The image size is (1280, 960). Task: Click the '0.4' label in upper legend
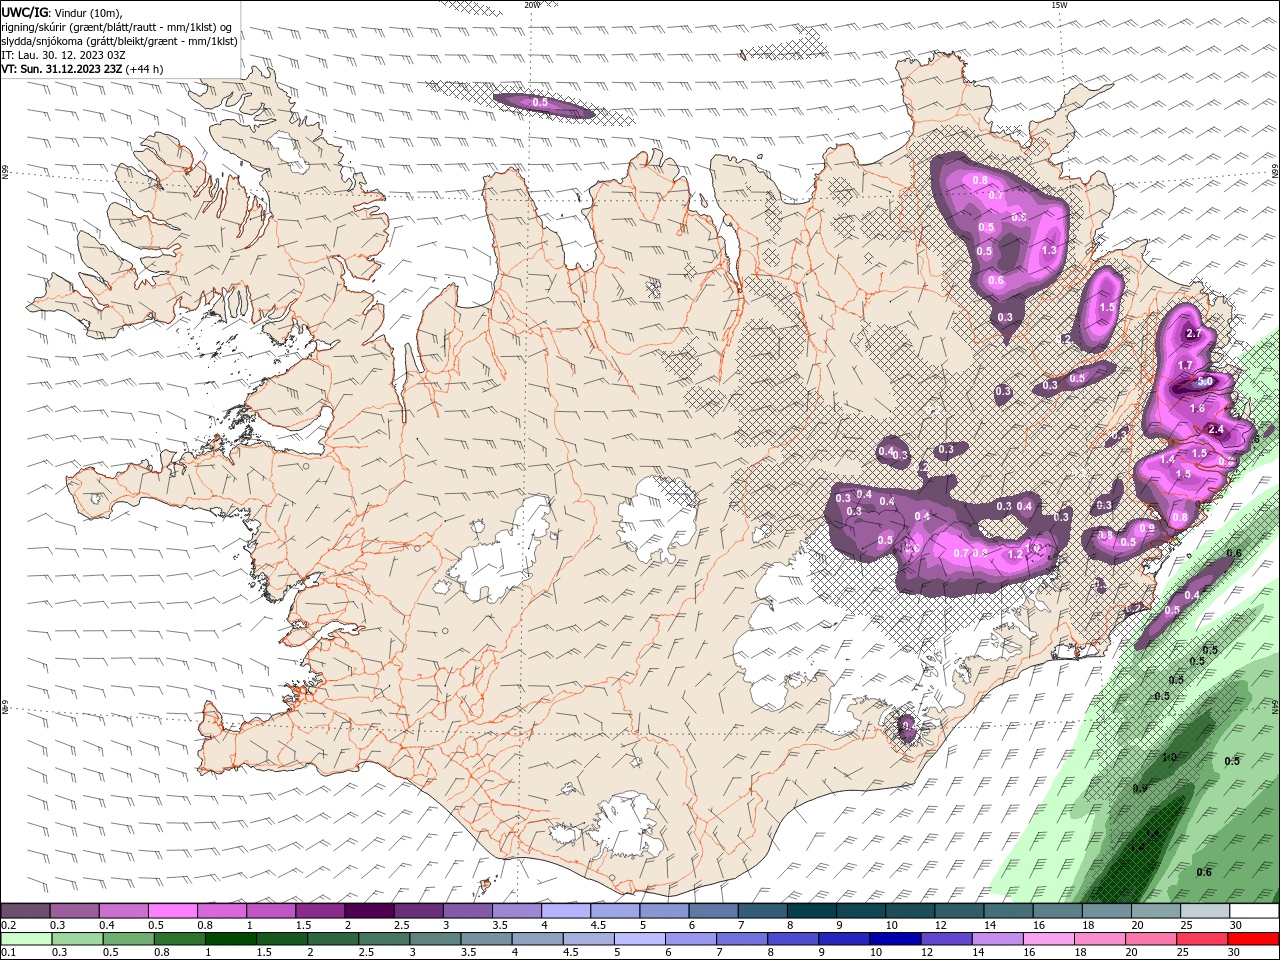click(x=107, y=925)
